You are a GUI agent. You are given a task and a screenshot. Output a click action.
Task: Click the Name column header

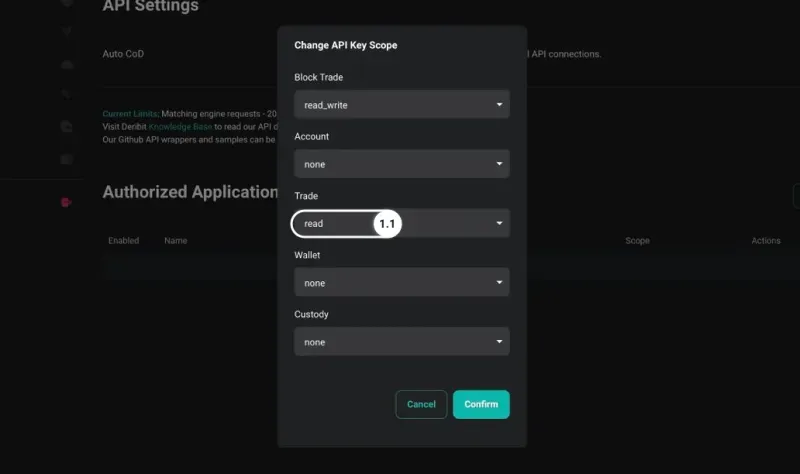pyautogui.click(x=176, y=240)
